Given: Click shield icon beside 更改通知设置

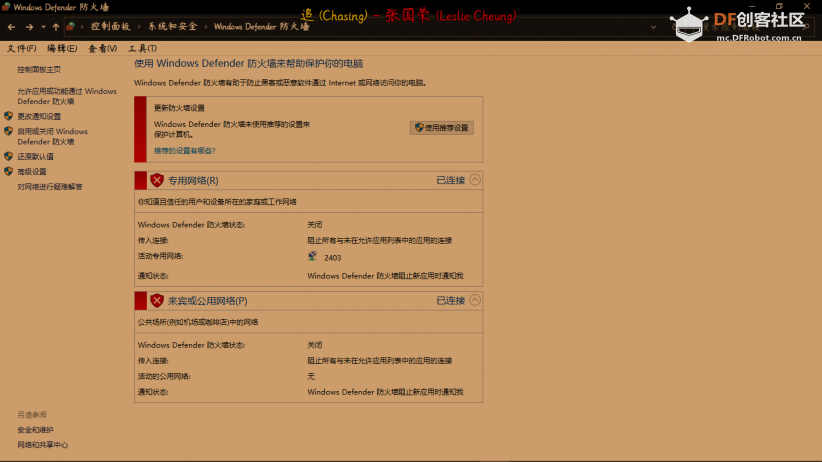Looking at the screenshot, I should 8,116.
